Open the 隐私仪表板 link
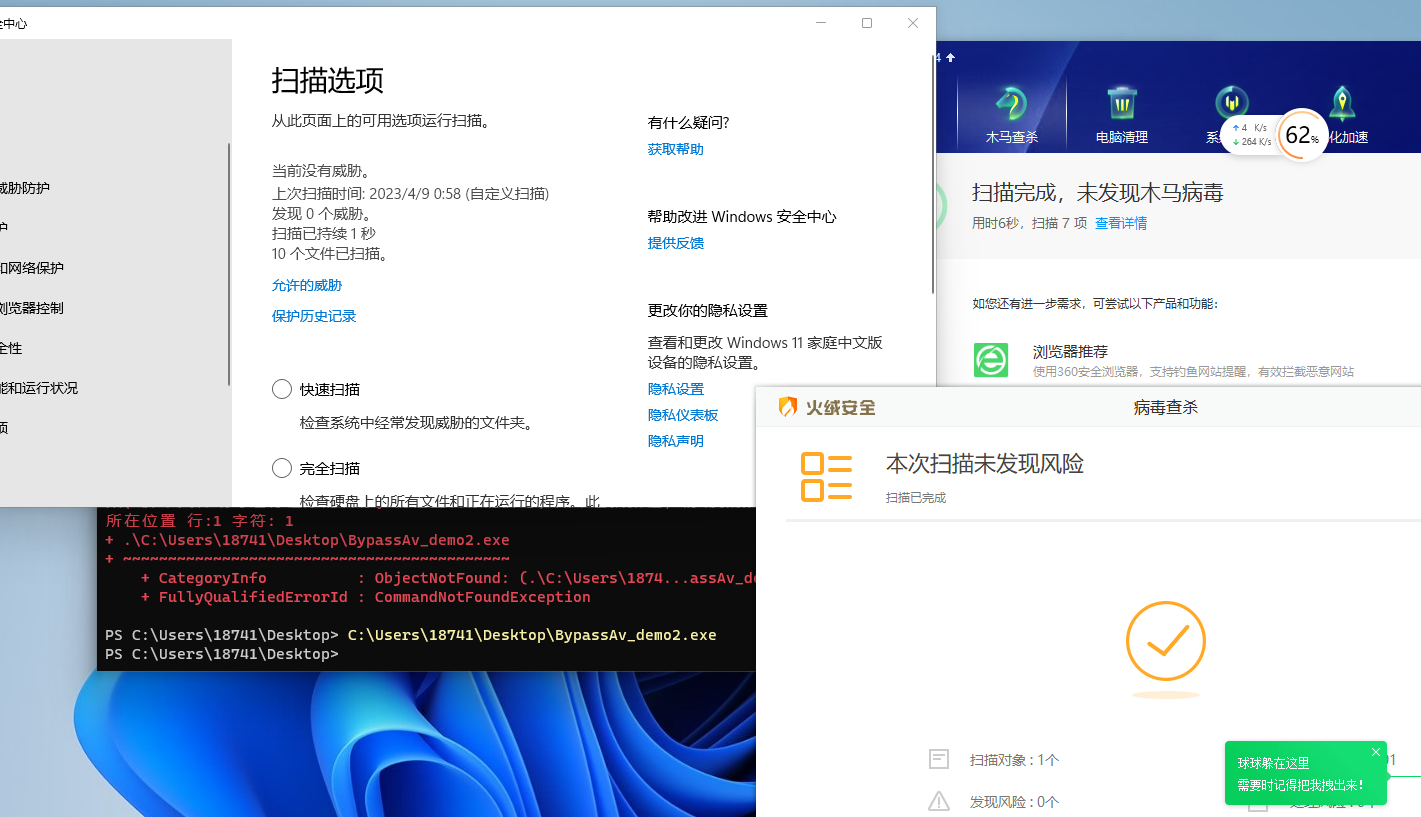1421x817 pixels. (x=683, y=415)
